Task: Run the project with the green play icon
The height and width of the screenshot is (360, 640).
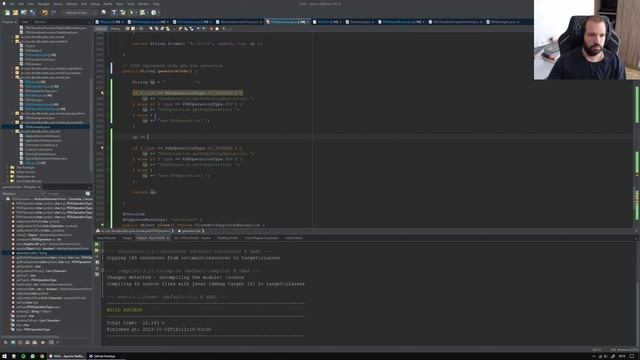Action: tap(131, 13)
